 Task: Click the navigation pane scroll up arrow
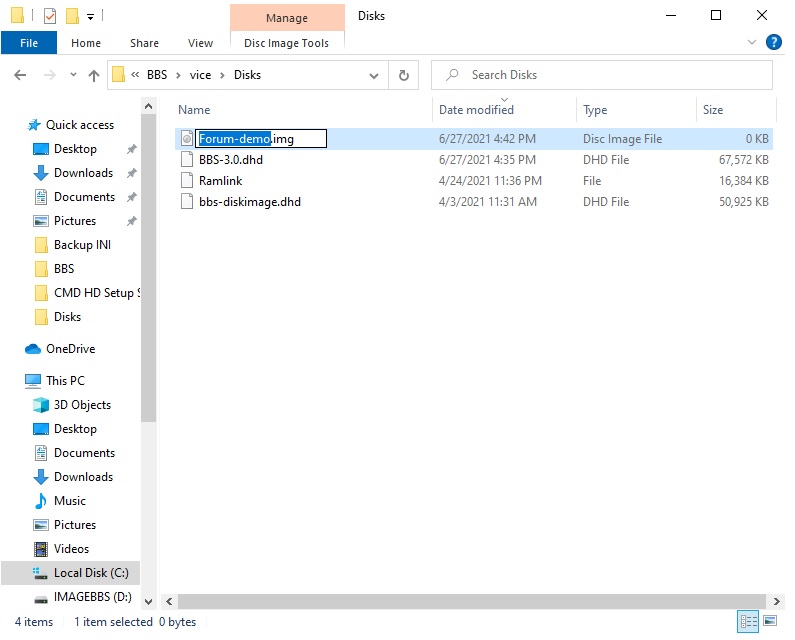[x=148, y=106]
